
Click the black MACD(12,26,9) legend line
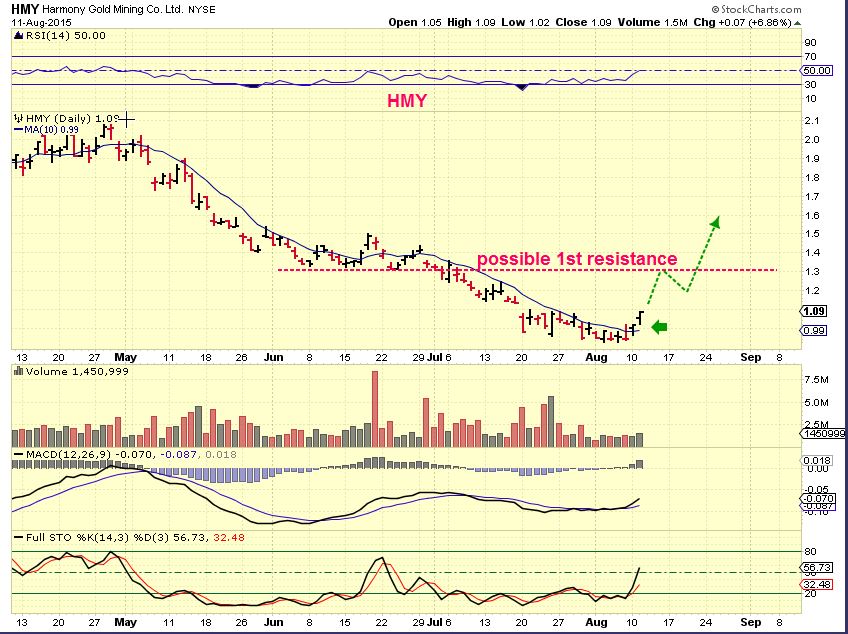point(19,455)
